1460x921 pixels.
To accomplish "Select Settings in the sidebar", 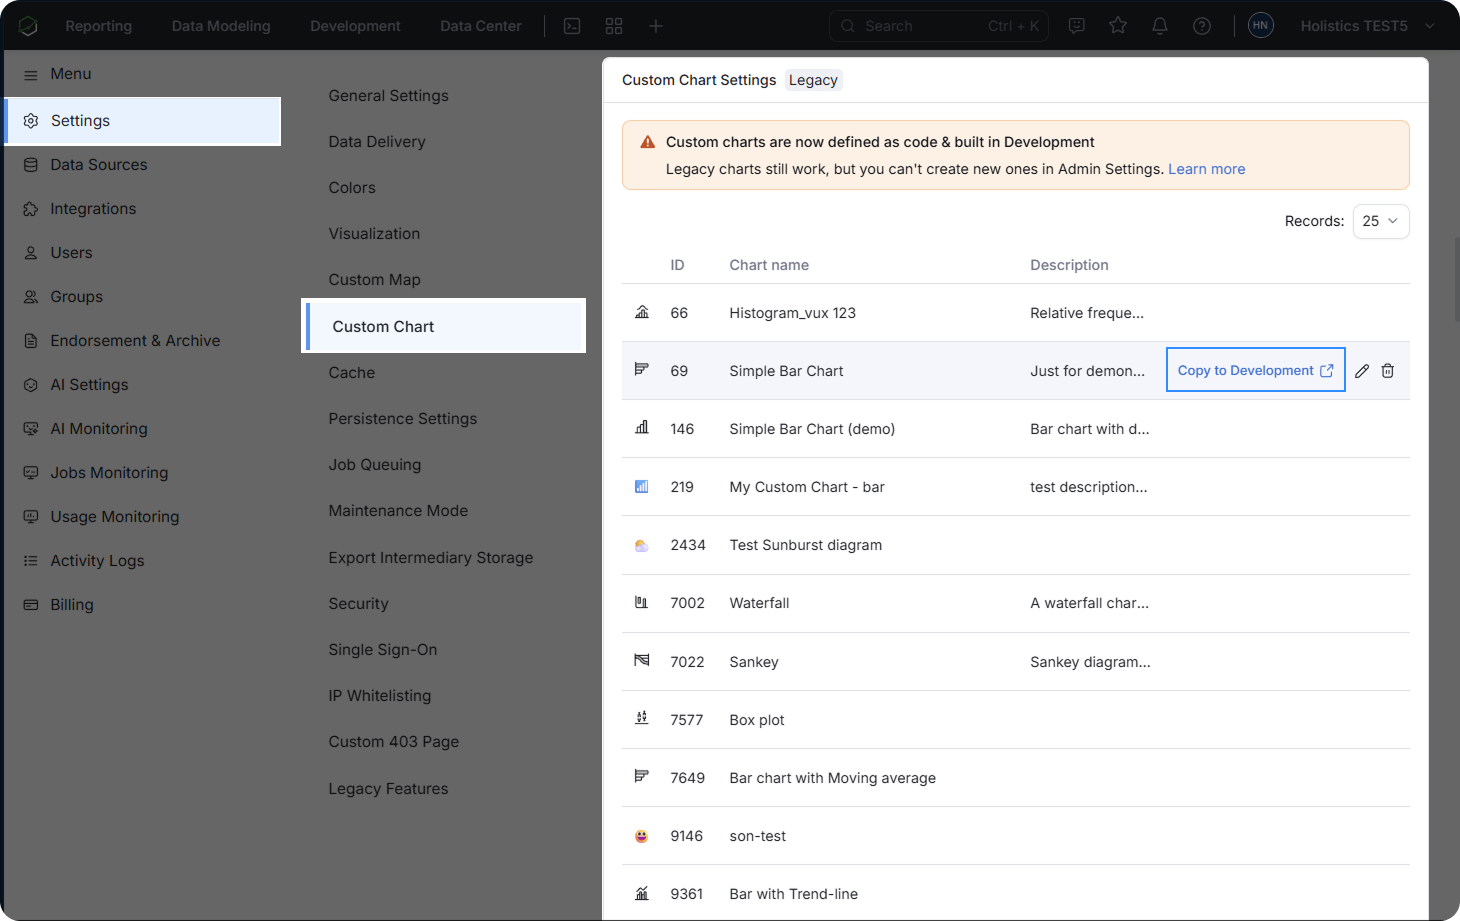I will 143,121.
